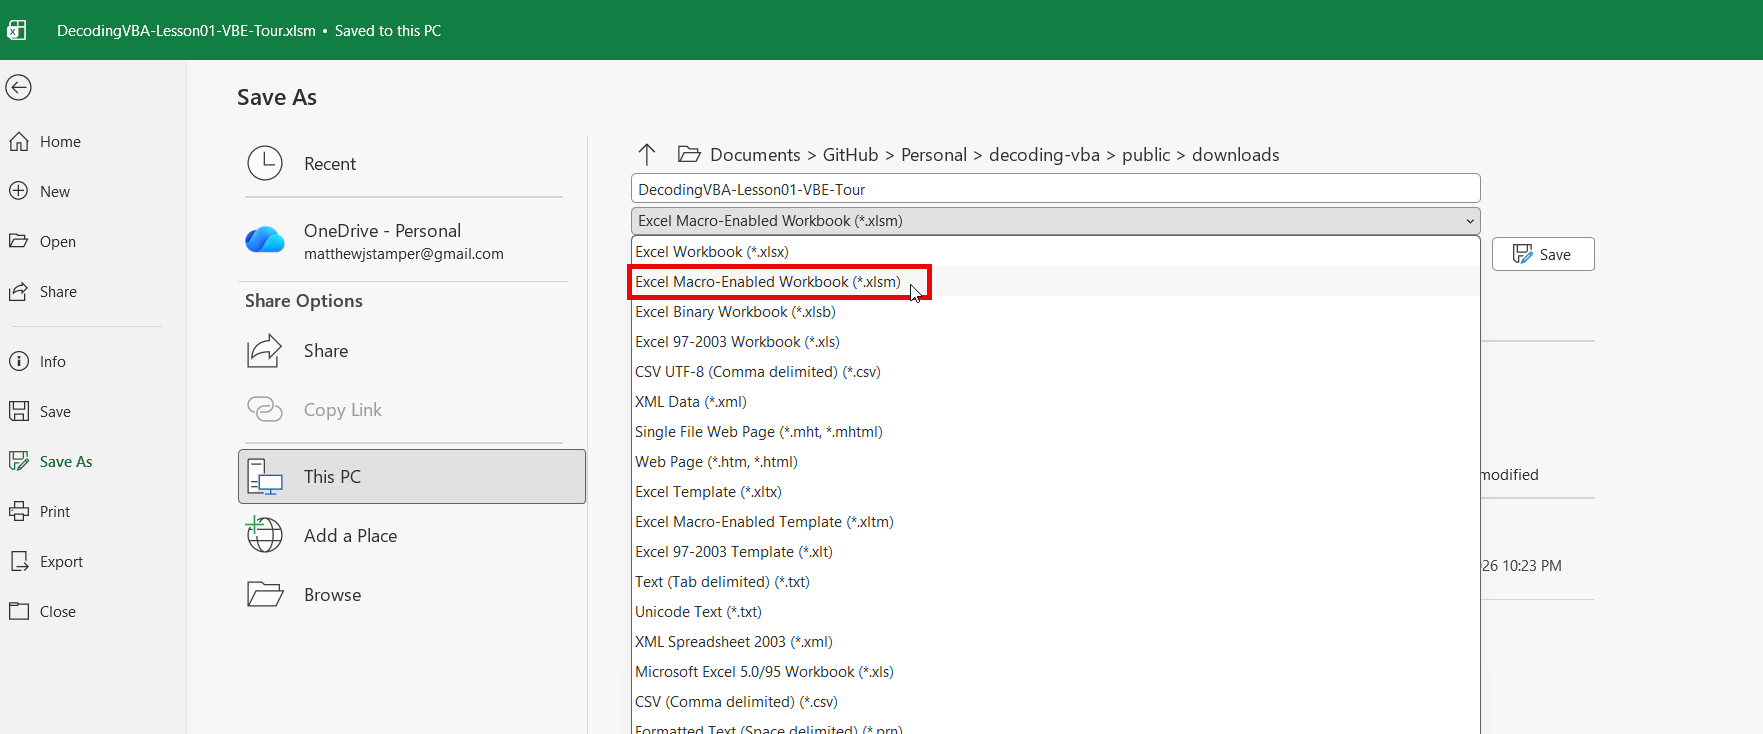Select Single File Web Page option
1763x734 pixels.
(x=1055, y=432)
